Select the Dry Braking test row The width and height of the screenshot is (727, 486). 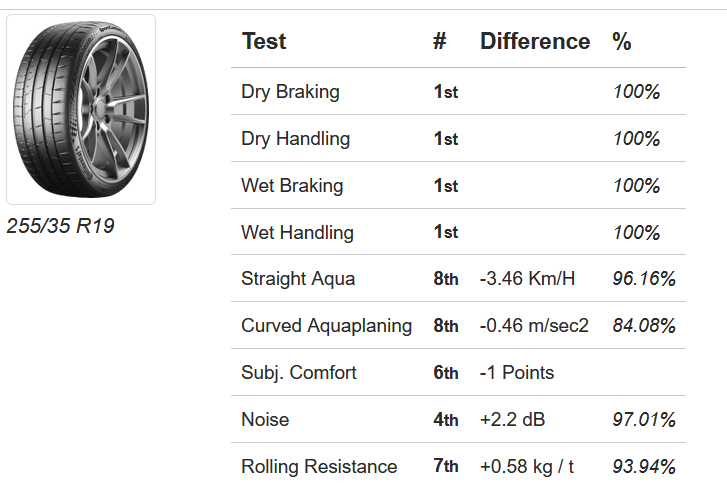(x=290, y=92)
